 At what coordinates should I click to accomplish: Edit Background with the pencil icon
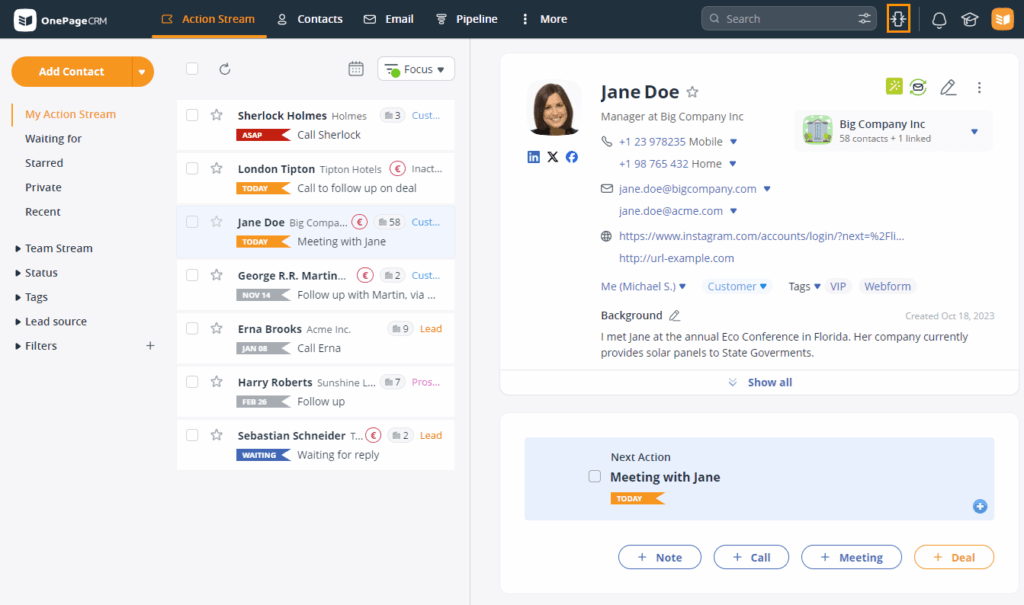tap(675, 316)
